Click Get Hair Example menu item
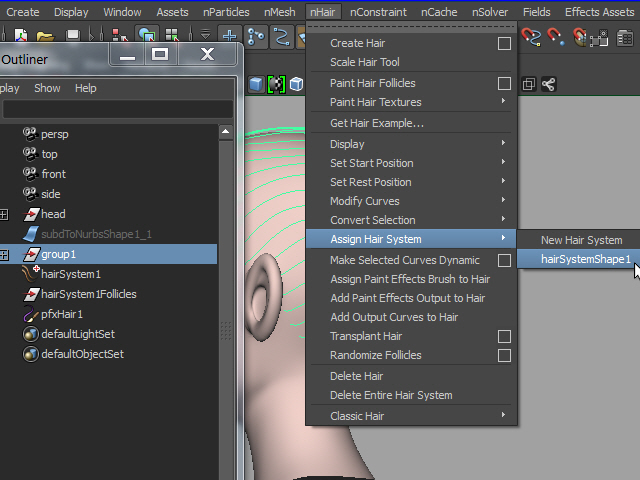This screenshot has width=640, height=480. pyautogui.click(x=411, y=123)
